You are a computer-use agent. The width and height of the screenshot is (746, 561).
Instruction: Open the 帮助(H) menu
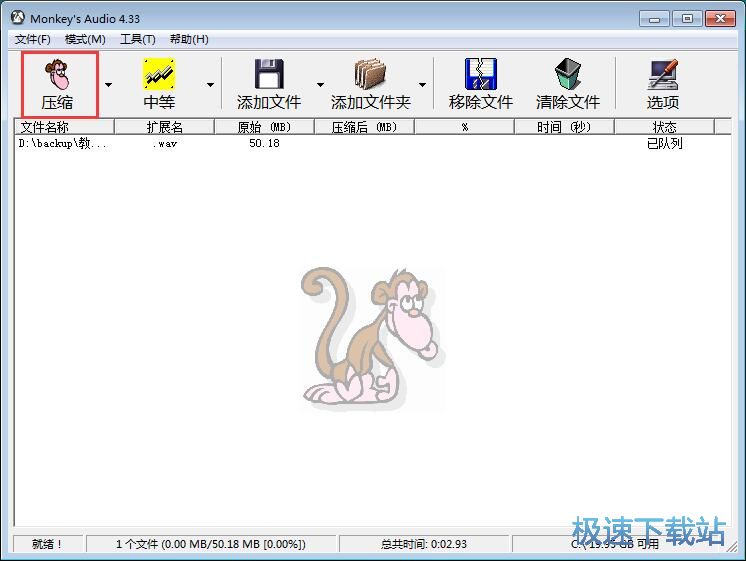click(189, 39)
